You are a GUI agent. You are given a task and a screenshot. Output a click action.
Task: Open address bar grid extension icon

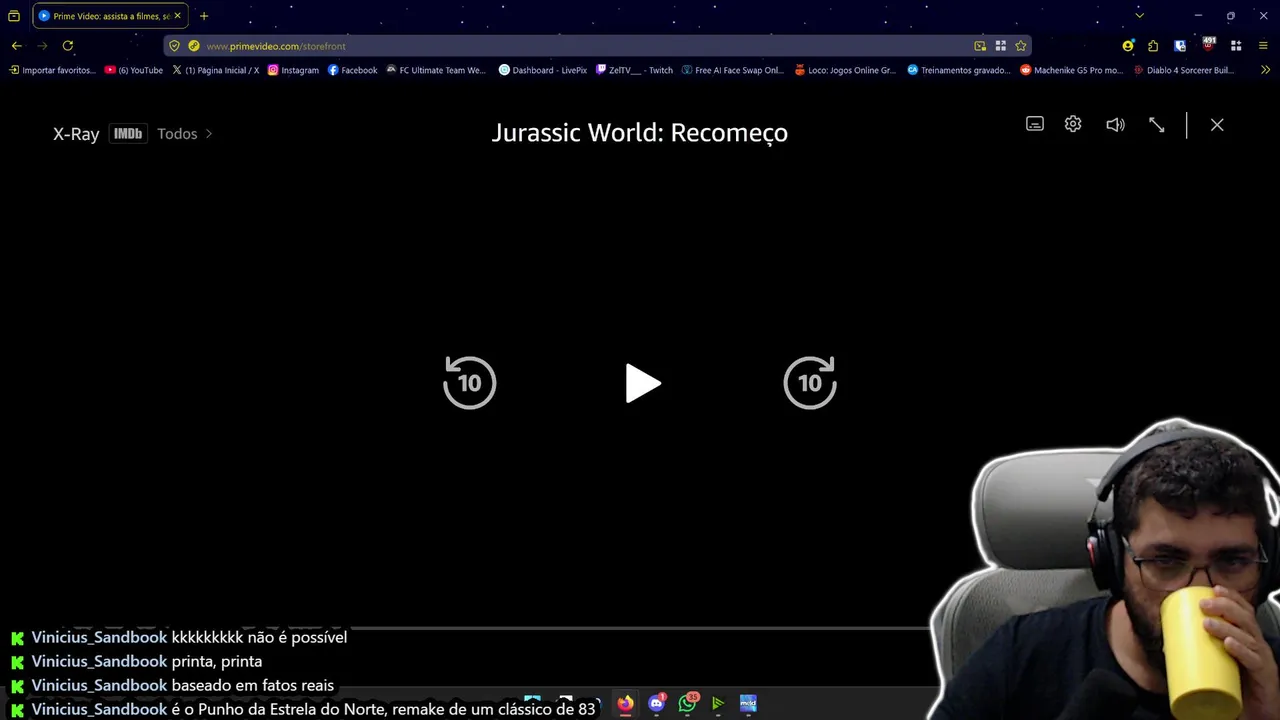coord(1000,46)
